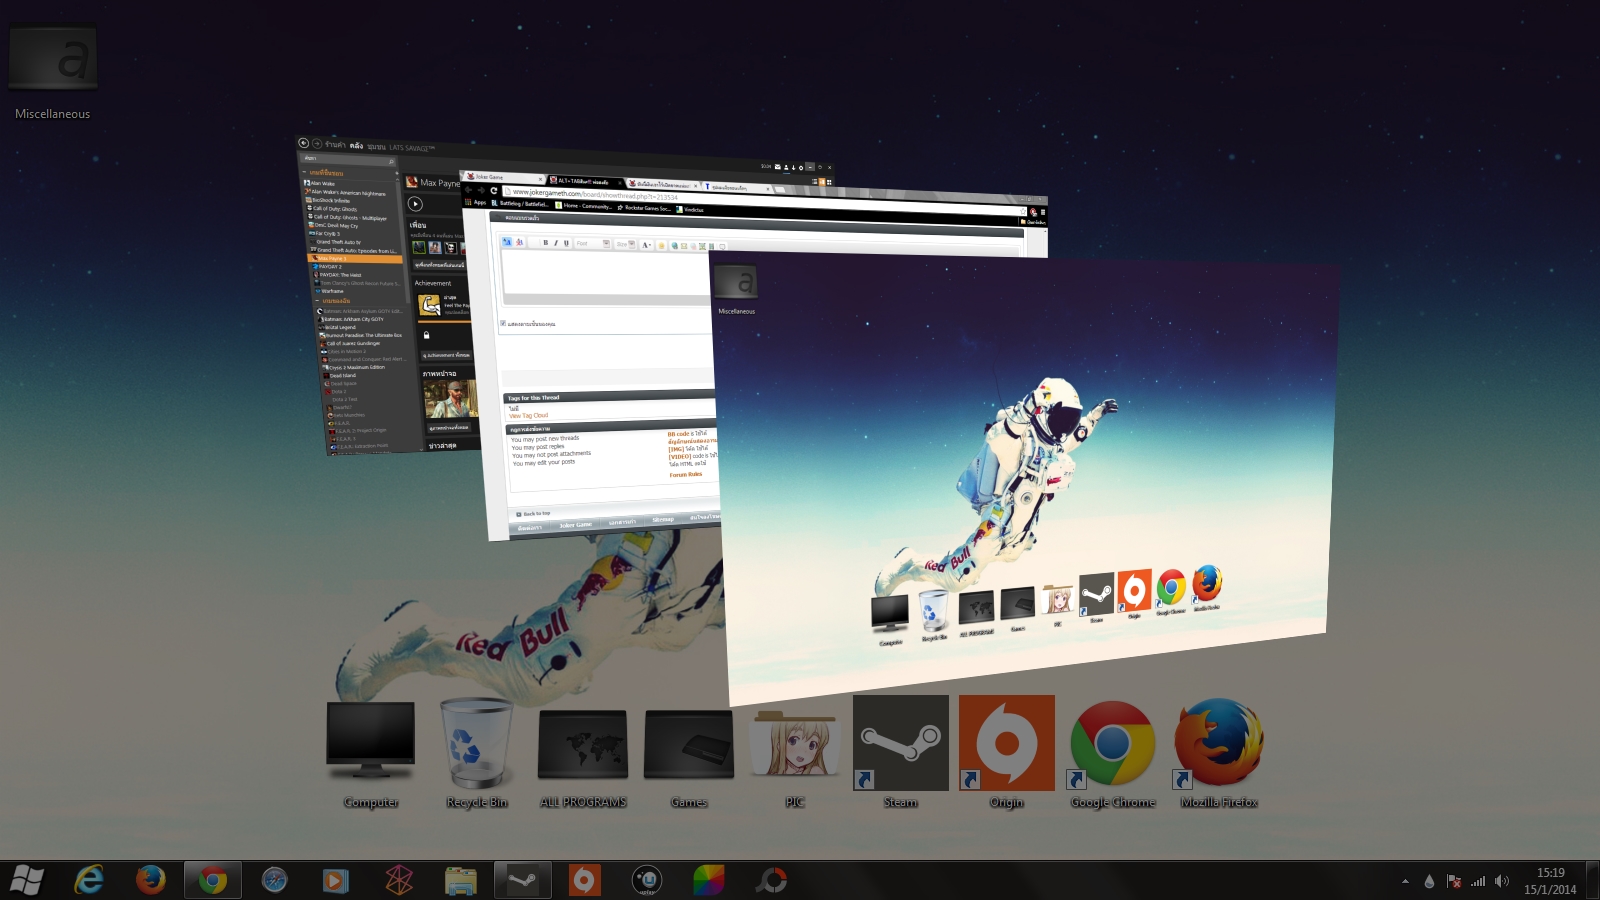Launch Internet Explorer from the taskbar
This screenshot has height=900, width=1600.
[x=90, y=881]
